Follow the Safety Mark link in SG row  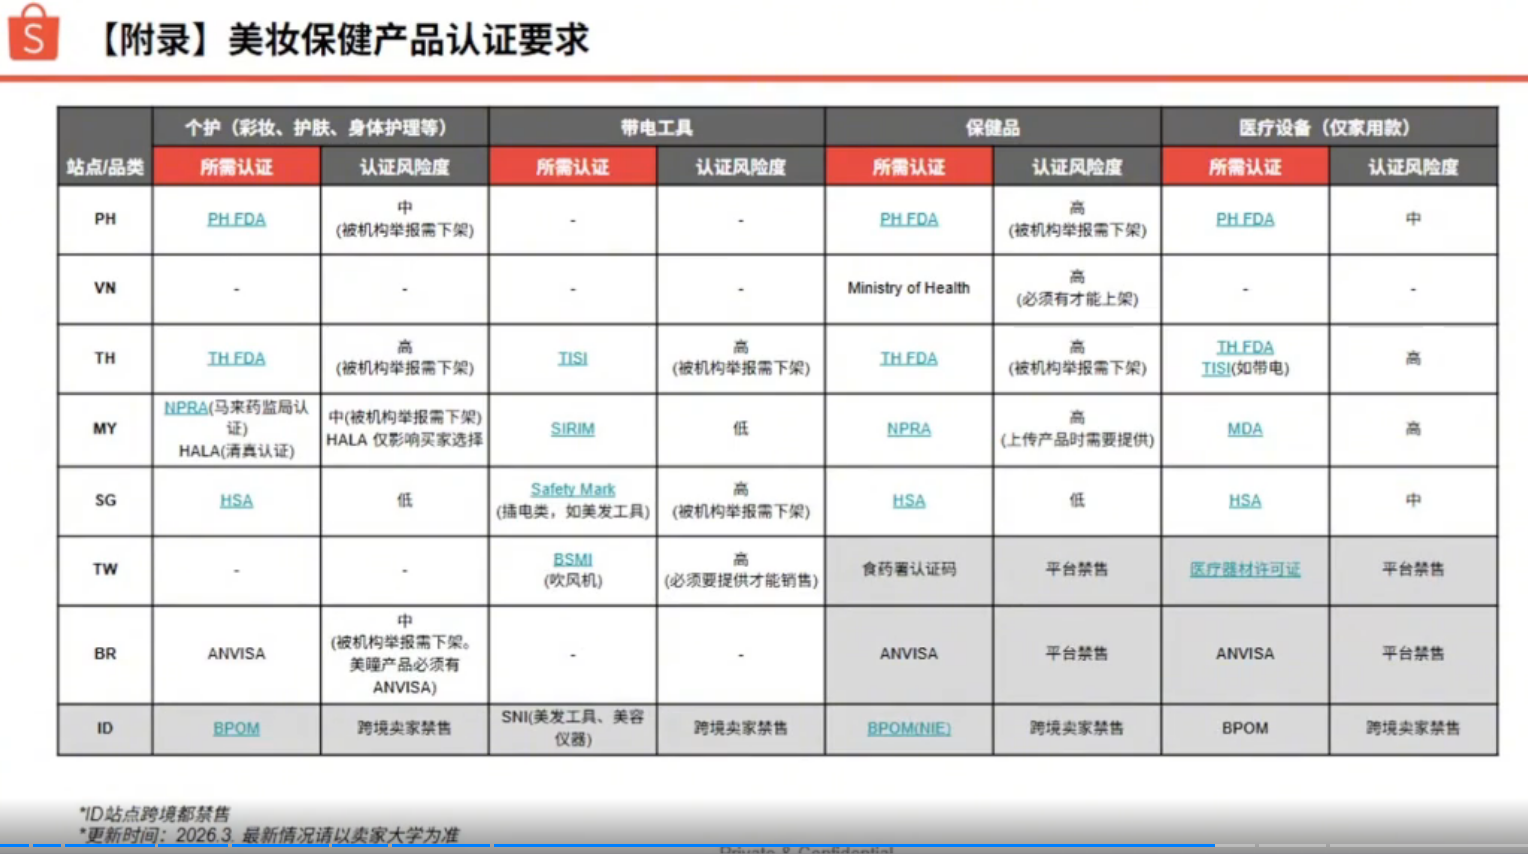click(573, 489)
